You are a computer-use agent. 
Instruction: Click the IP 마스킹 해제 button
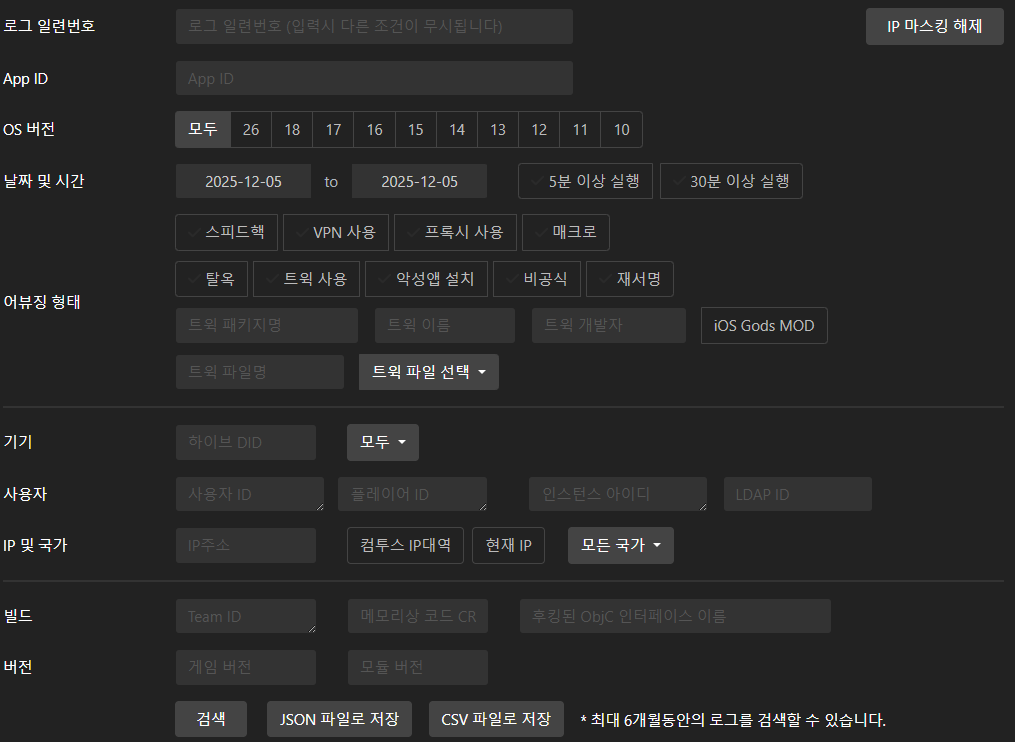pyautogui.click(x=934, y=27)
